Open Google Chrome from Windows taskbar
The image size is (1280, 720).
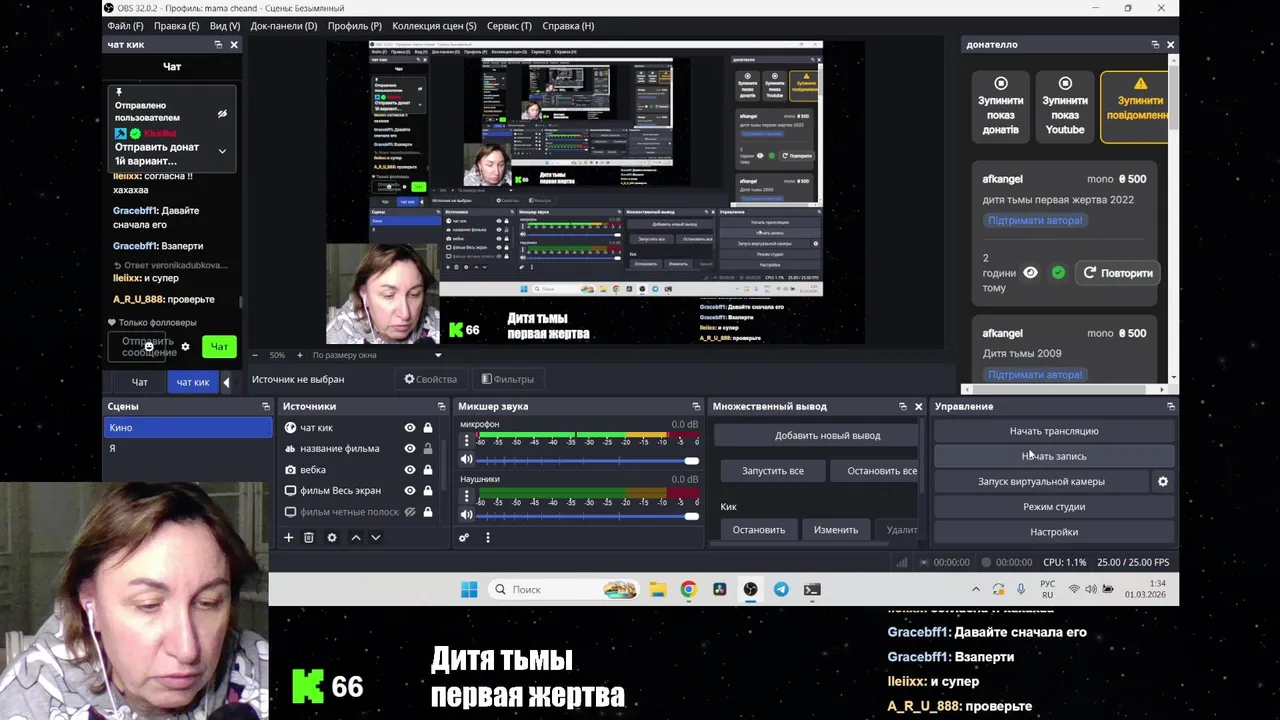coord(688,589)
